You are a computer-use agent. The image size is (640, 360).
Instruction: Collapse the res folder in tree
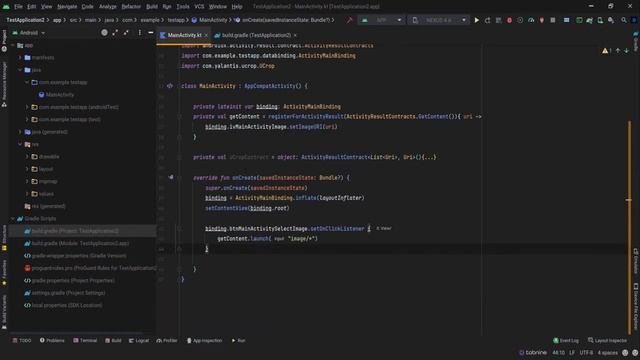coord(20,144)
